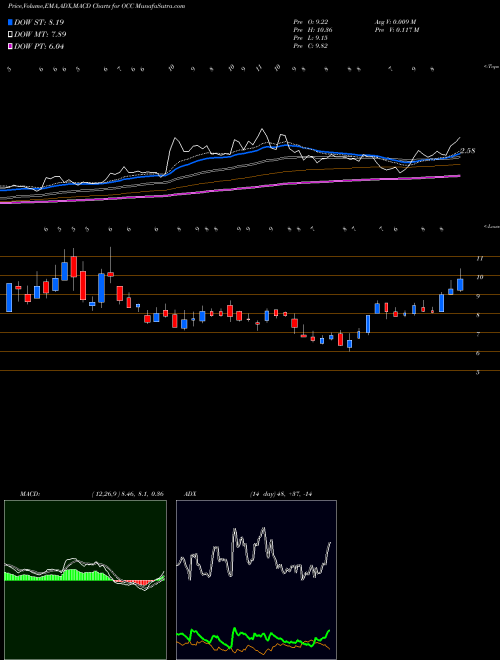Click the MACD: panel title
The width and height of the screenshot is (500, 660).
[29, 493]
